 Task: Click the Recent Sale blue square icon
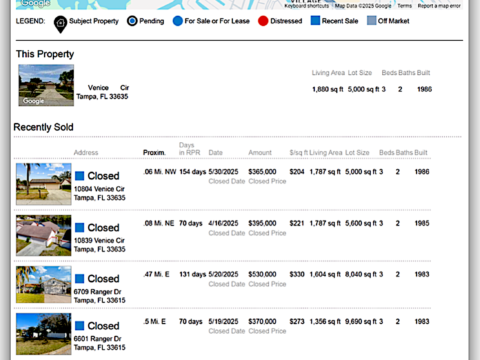(315, 21)
